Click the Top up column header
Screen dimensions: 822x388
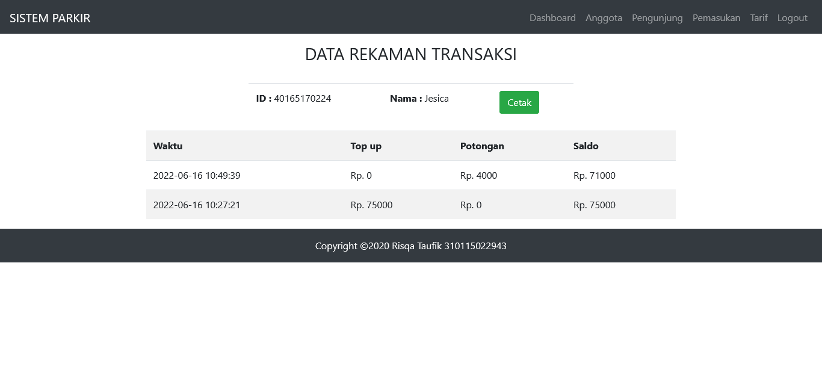pos(366,146)
